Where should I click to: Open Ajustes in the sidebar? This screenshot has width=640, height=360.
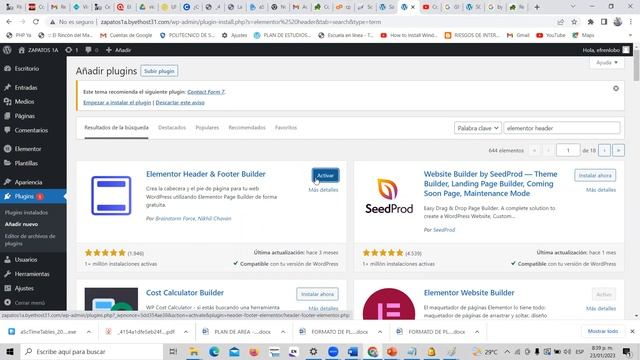coord(24,288)
